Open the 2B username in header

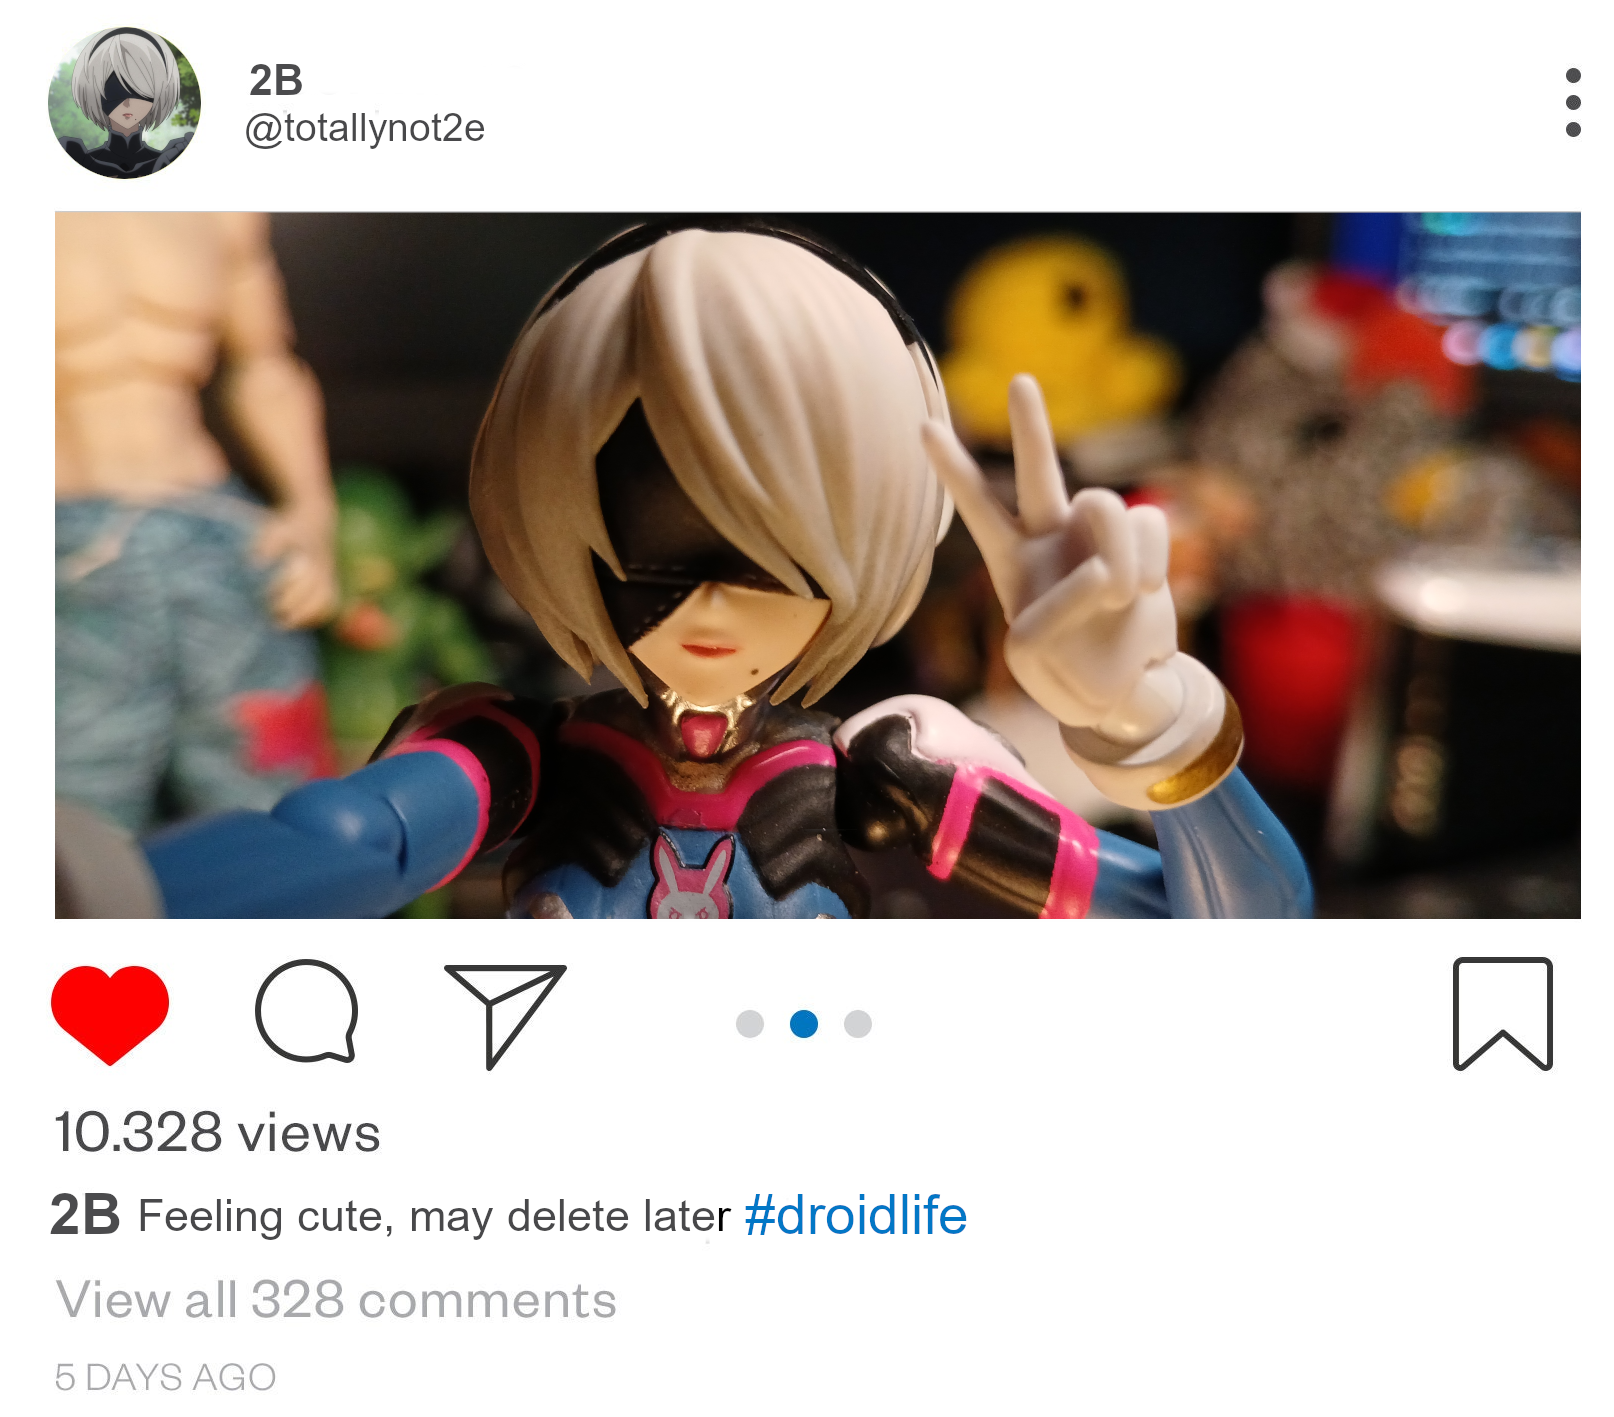[276, 81]
